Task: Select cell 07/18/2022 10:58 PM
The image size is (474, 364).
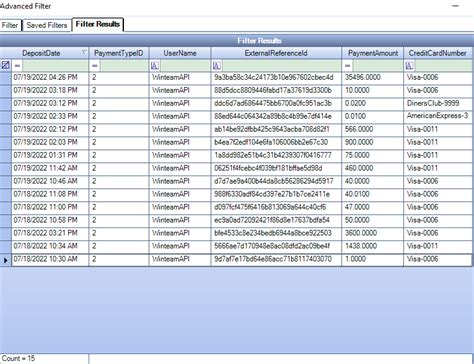Action: [50, 220]
